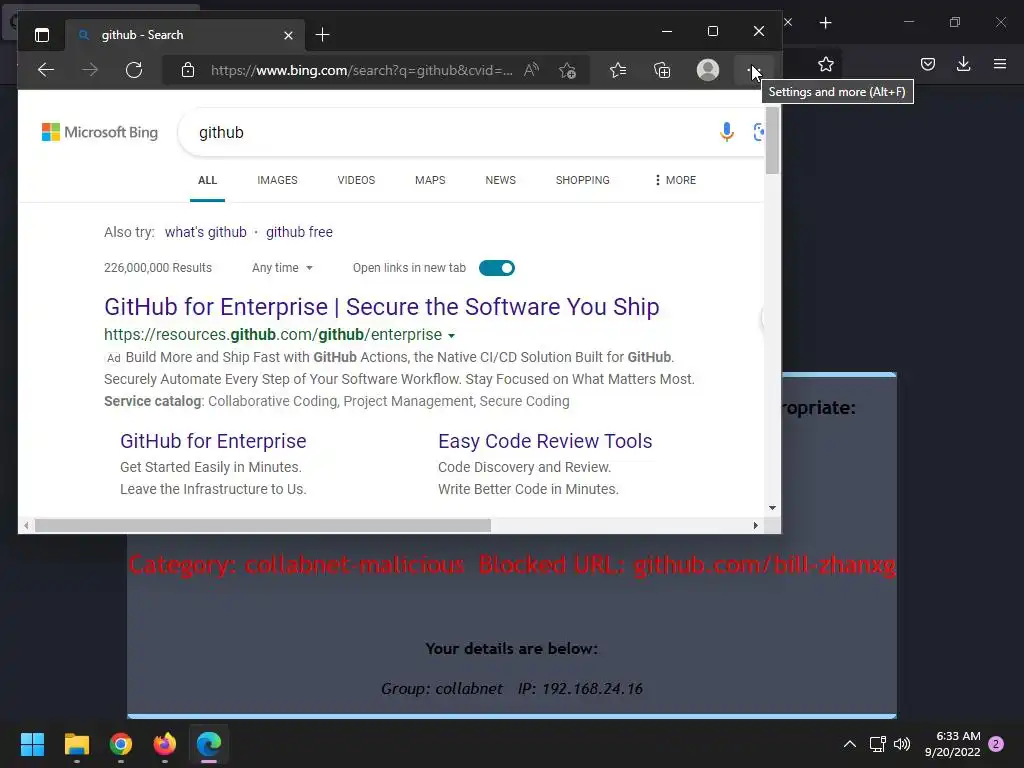Click the horizontal scrollbar thumb
The height and width of the screenshot is (768, 1024).
tap(263, 525)
